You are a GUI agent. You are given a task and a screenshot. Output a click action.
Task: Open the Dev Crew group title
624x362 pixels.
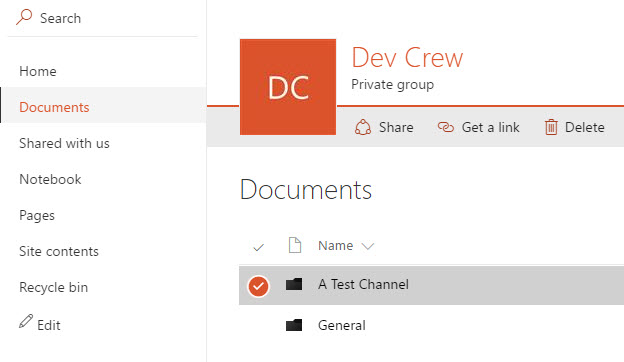(x=407, y=58)
